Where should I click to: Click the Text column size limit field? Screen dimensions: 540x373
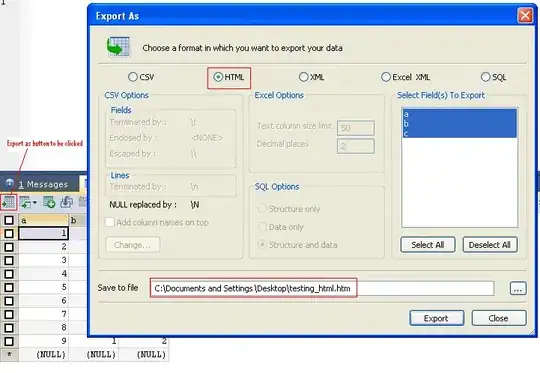point(356,128)
